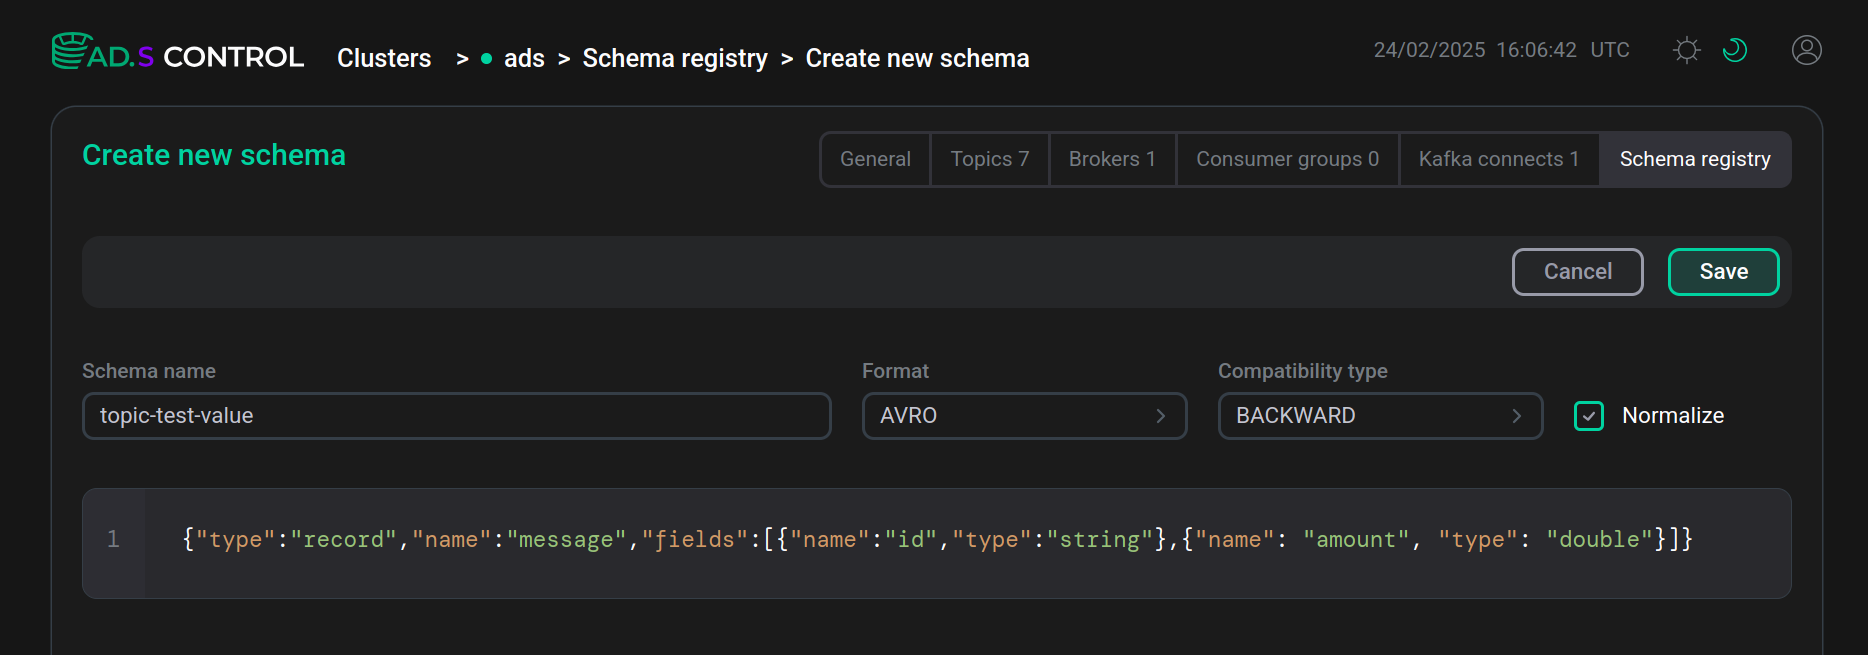Switch to light theme sun icon

coord(1687,50)
